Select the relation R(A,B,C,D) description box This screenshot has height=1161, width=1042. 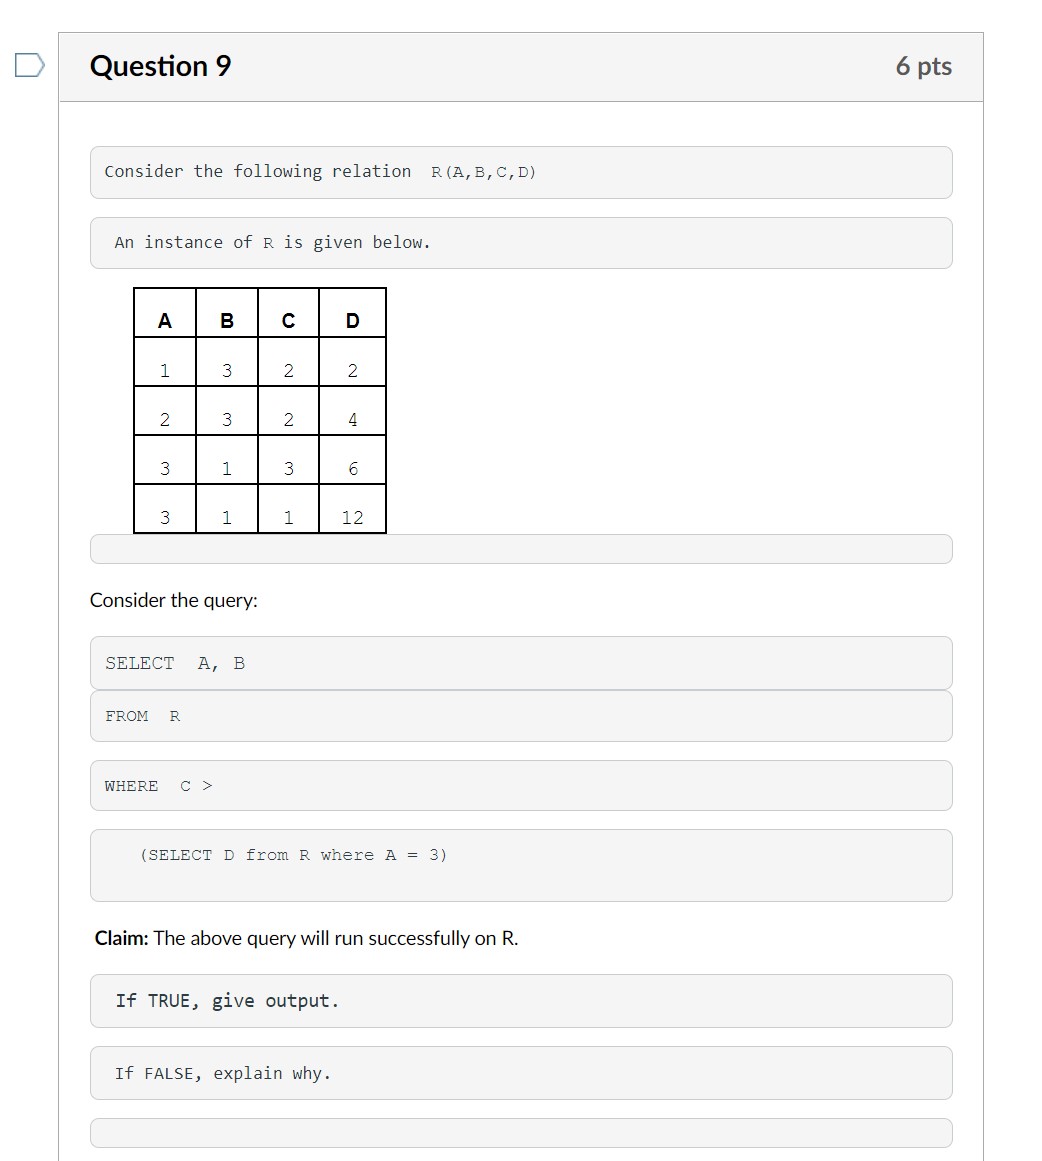click(520, 172)
